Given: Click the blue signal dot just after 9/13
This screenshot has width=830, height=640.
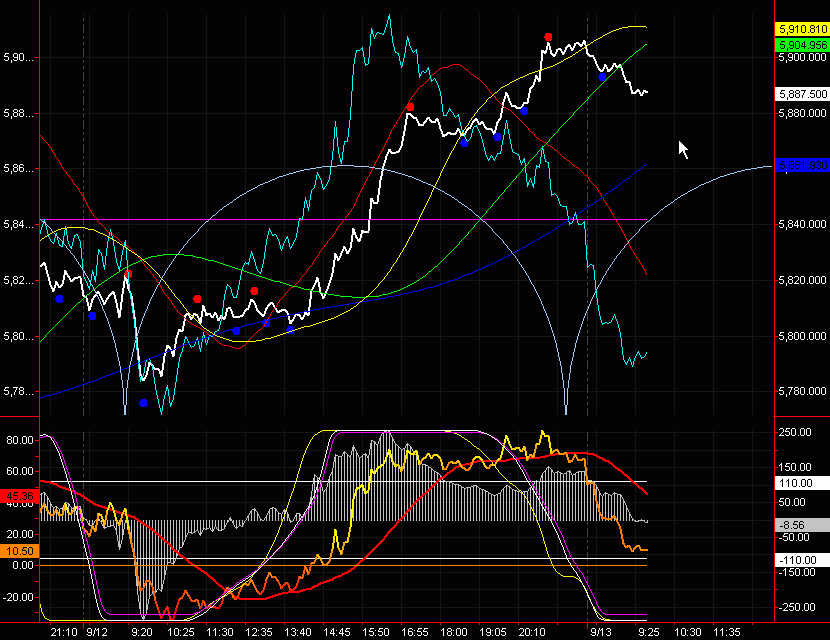Looking at the screenshot, I should pyautogui.click(x=602, y=77).
